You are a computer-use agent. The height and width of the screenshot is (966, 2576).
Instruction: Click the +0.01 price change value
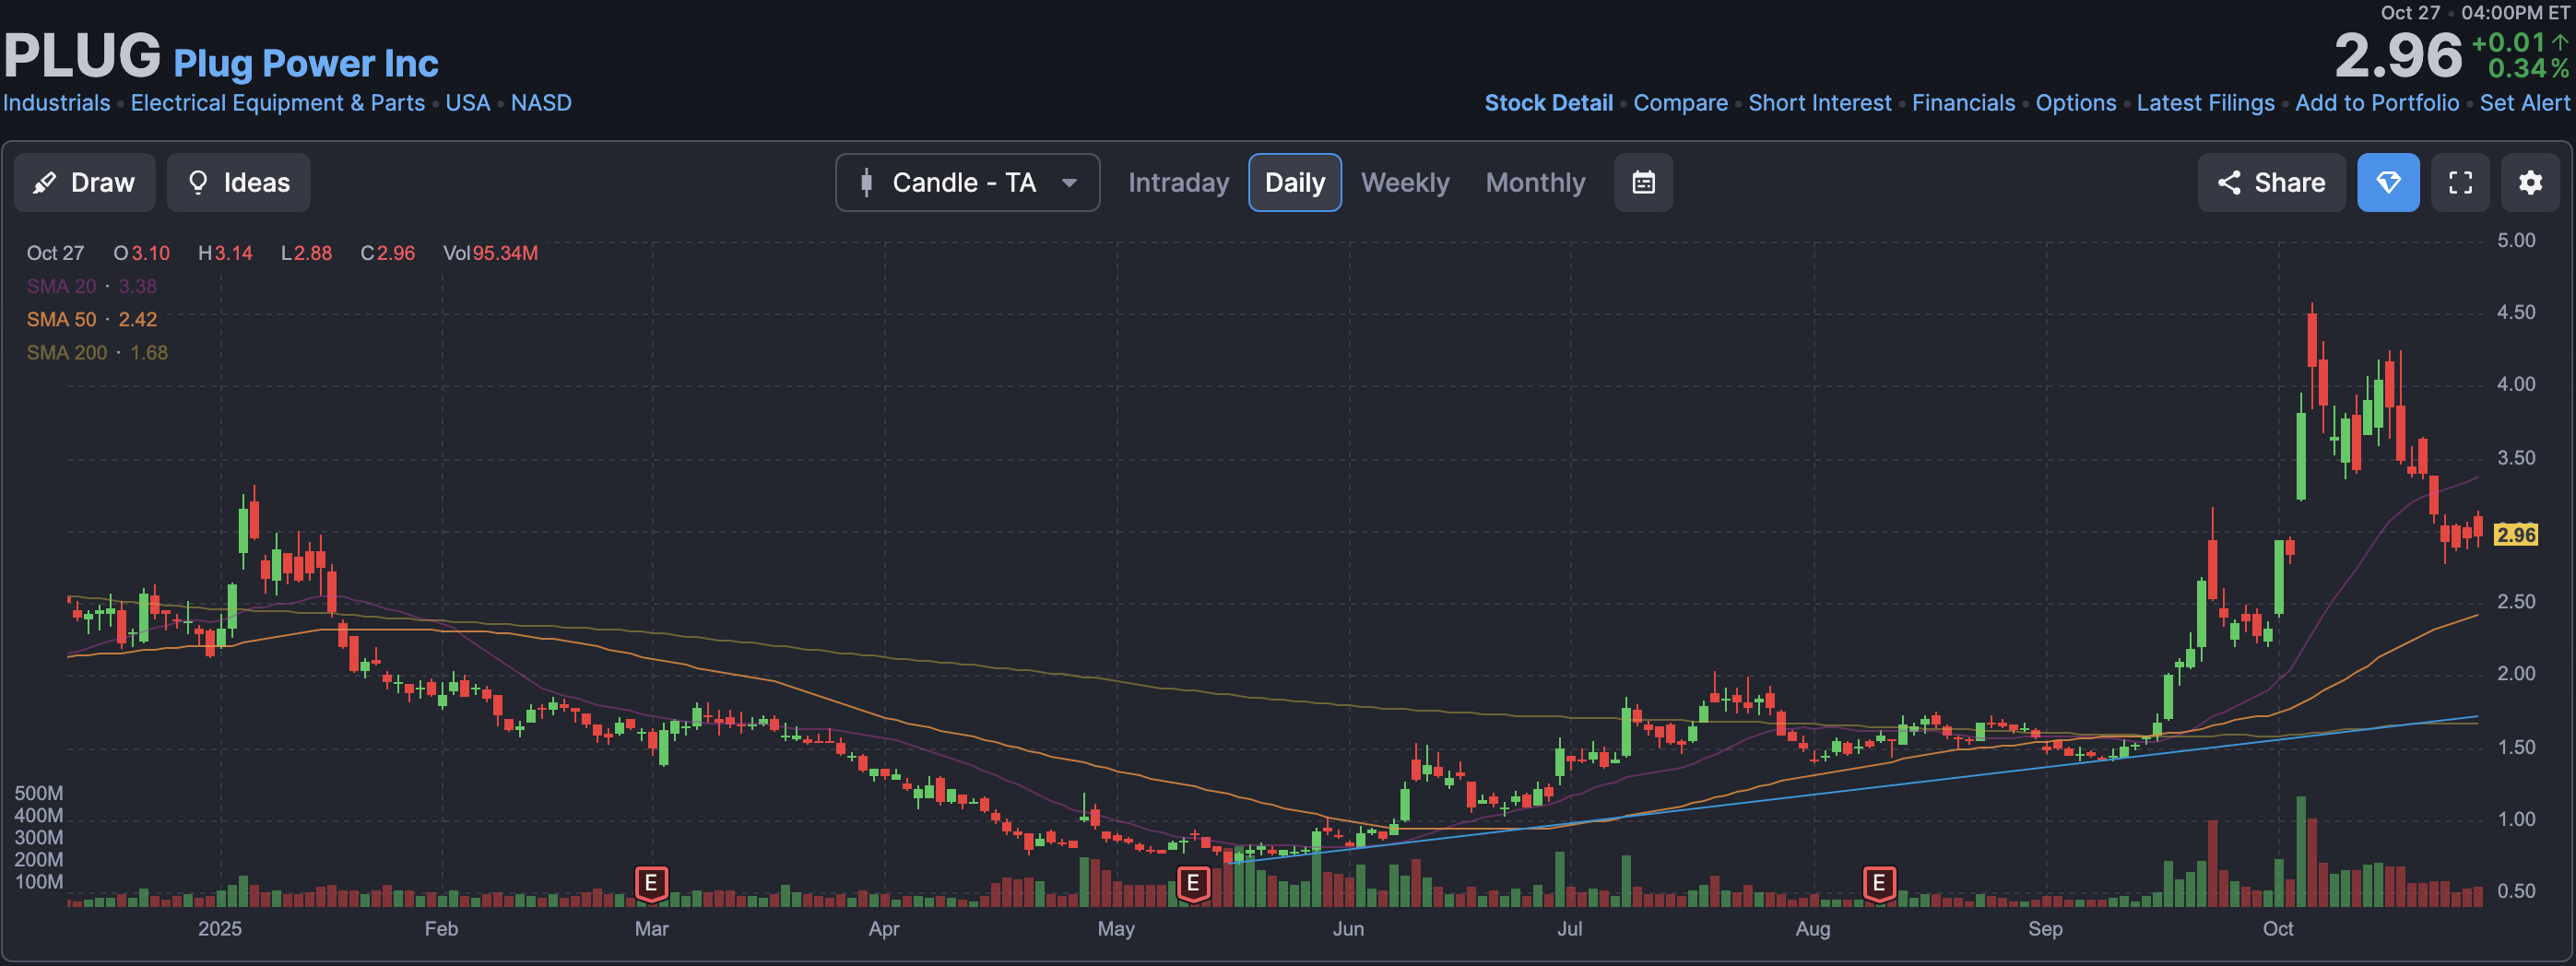[x=2508, y=42]
